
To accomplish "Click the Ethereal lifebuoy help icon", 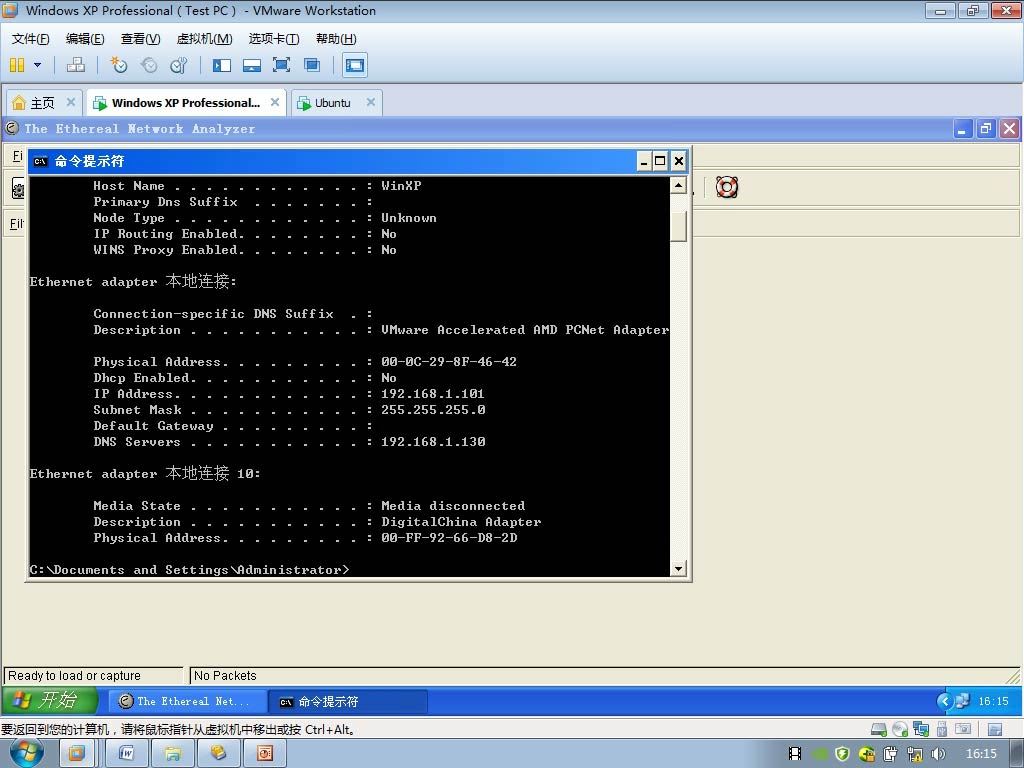I will coord(727,187).
